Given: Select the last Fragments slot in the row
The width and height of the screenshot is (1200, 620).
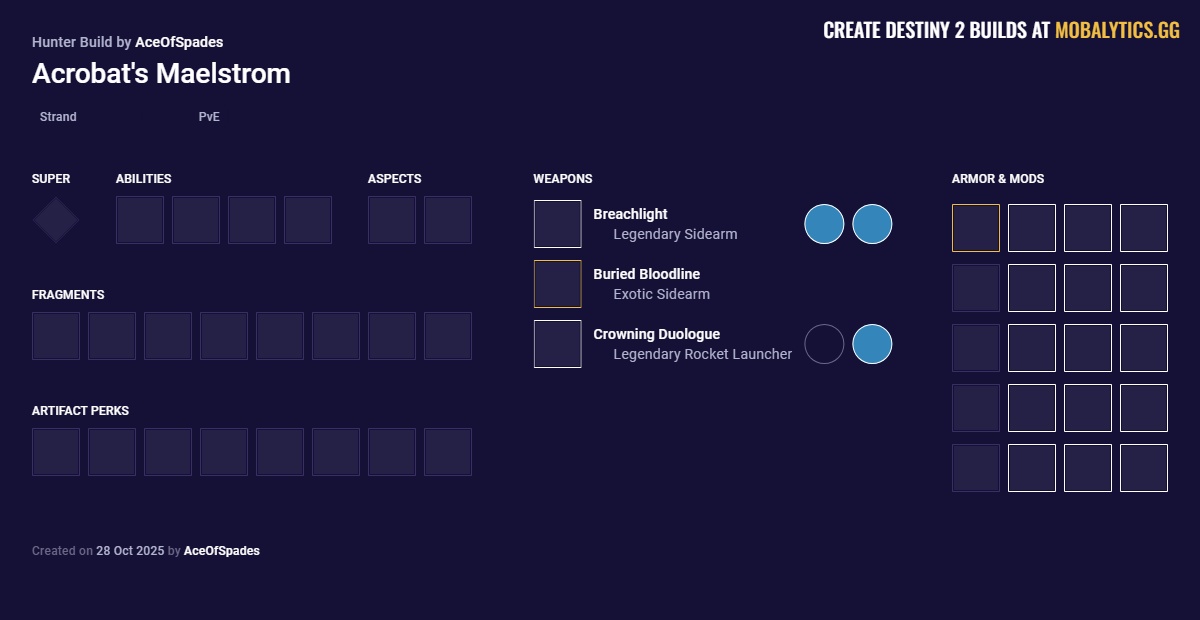Looking at the screenshot, I should click(448, 336).
